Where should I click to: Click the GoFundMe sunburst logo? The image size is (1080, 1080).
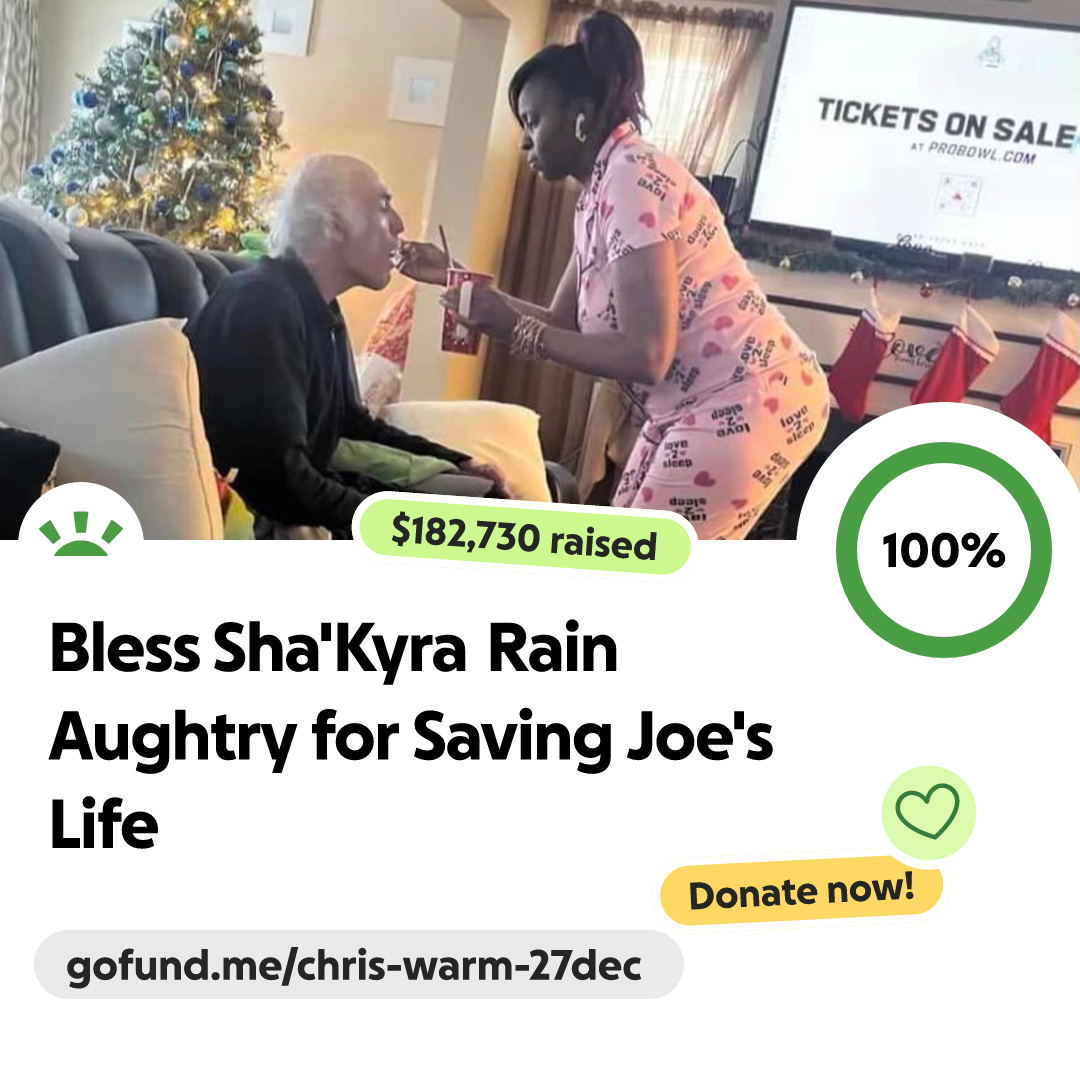[x=81, y=534]
